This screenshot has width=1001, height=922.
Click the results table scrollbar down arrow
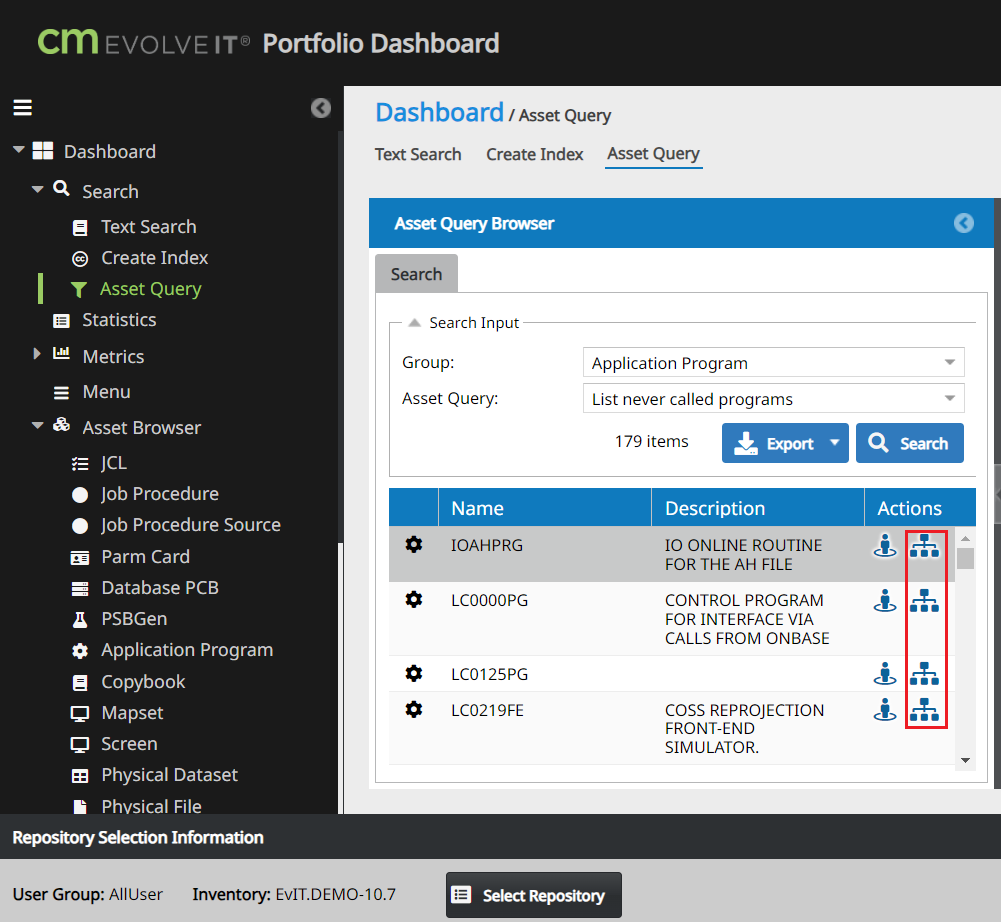tap(965, 760)
